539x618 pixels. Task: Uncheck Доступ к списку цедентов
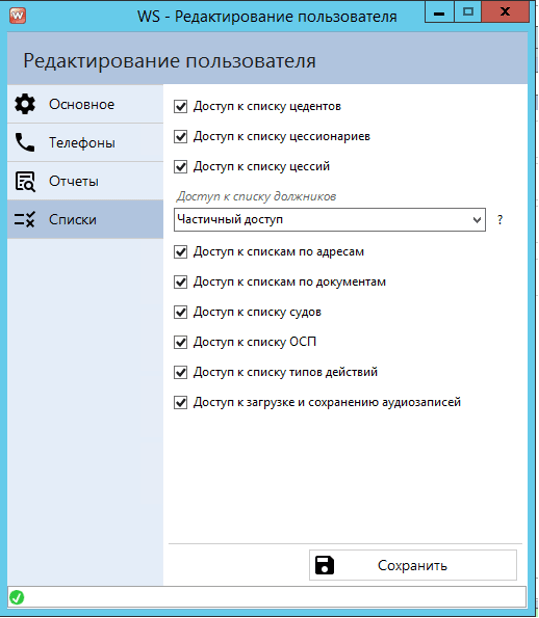pyautogui.click(x=180, y=106)
